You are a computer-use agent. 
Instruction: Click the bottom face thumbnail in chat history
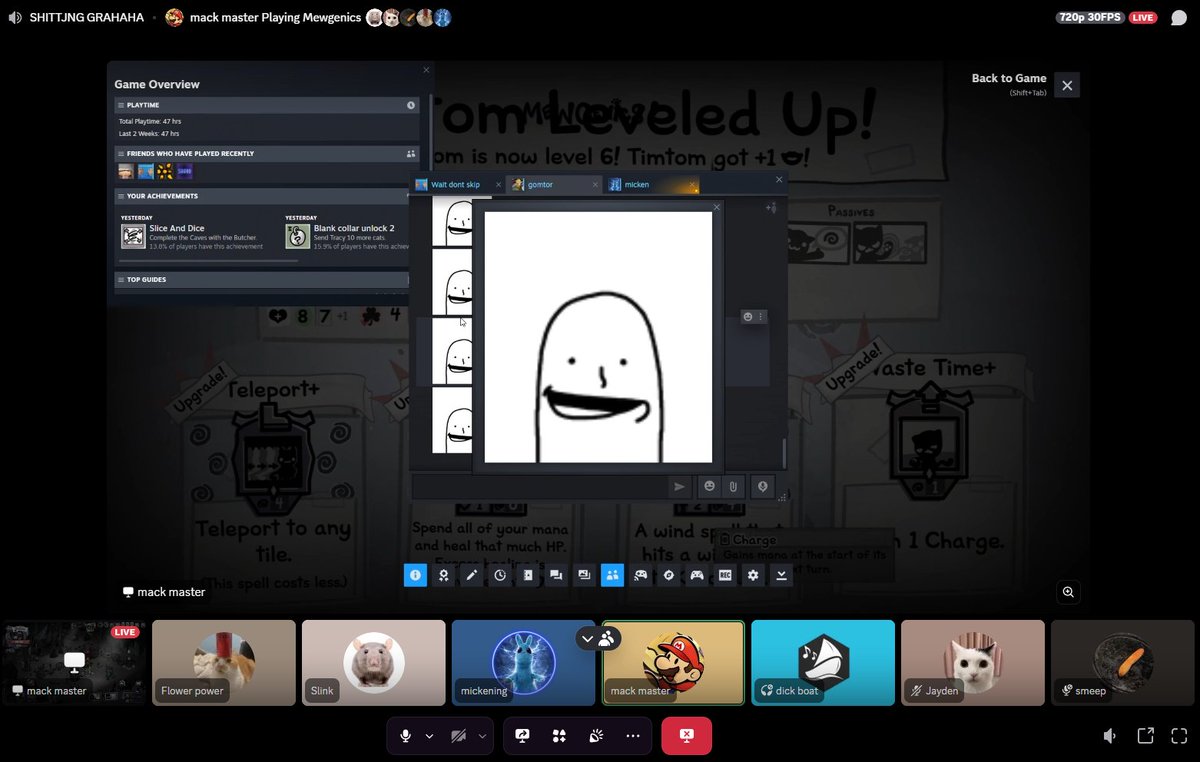pos(452,420)
